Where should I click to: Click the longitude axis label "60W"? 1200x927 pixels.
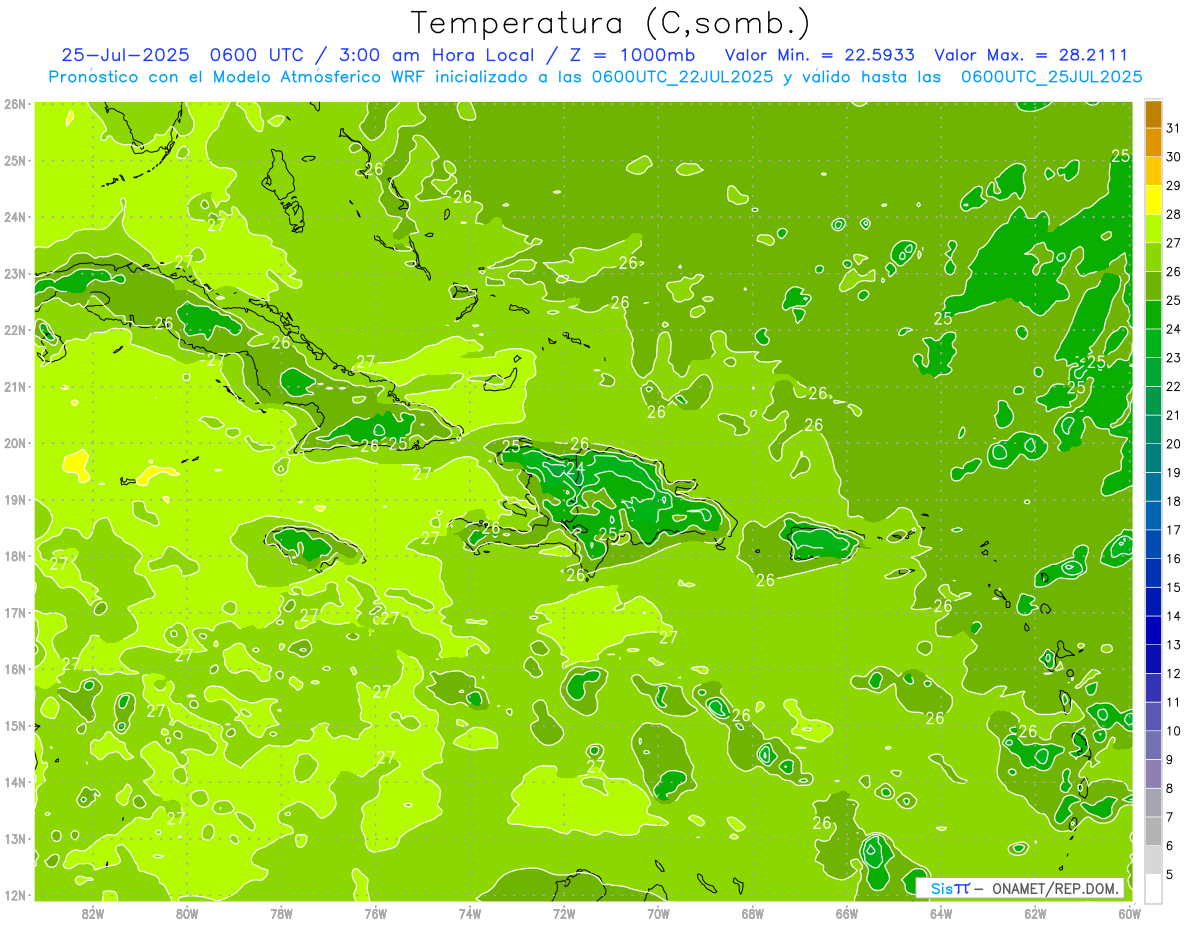[x=1129, y=913]
